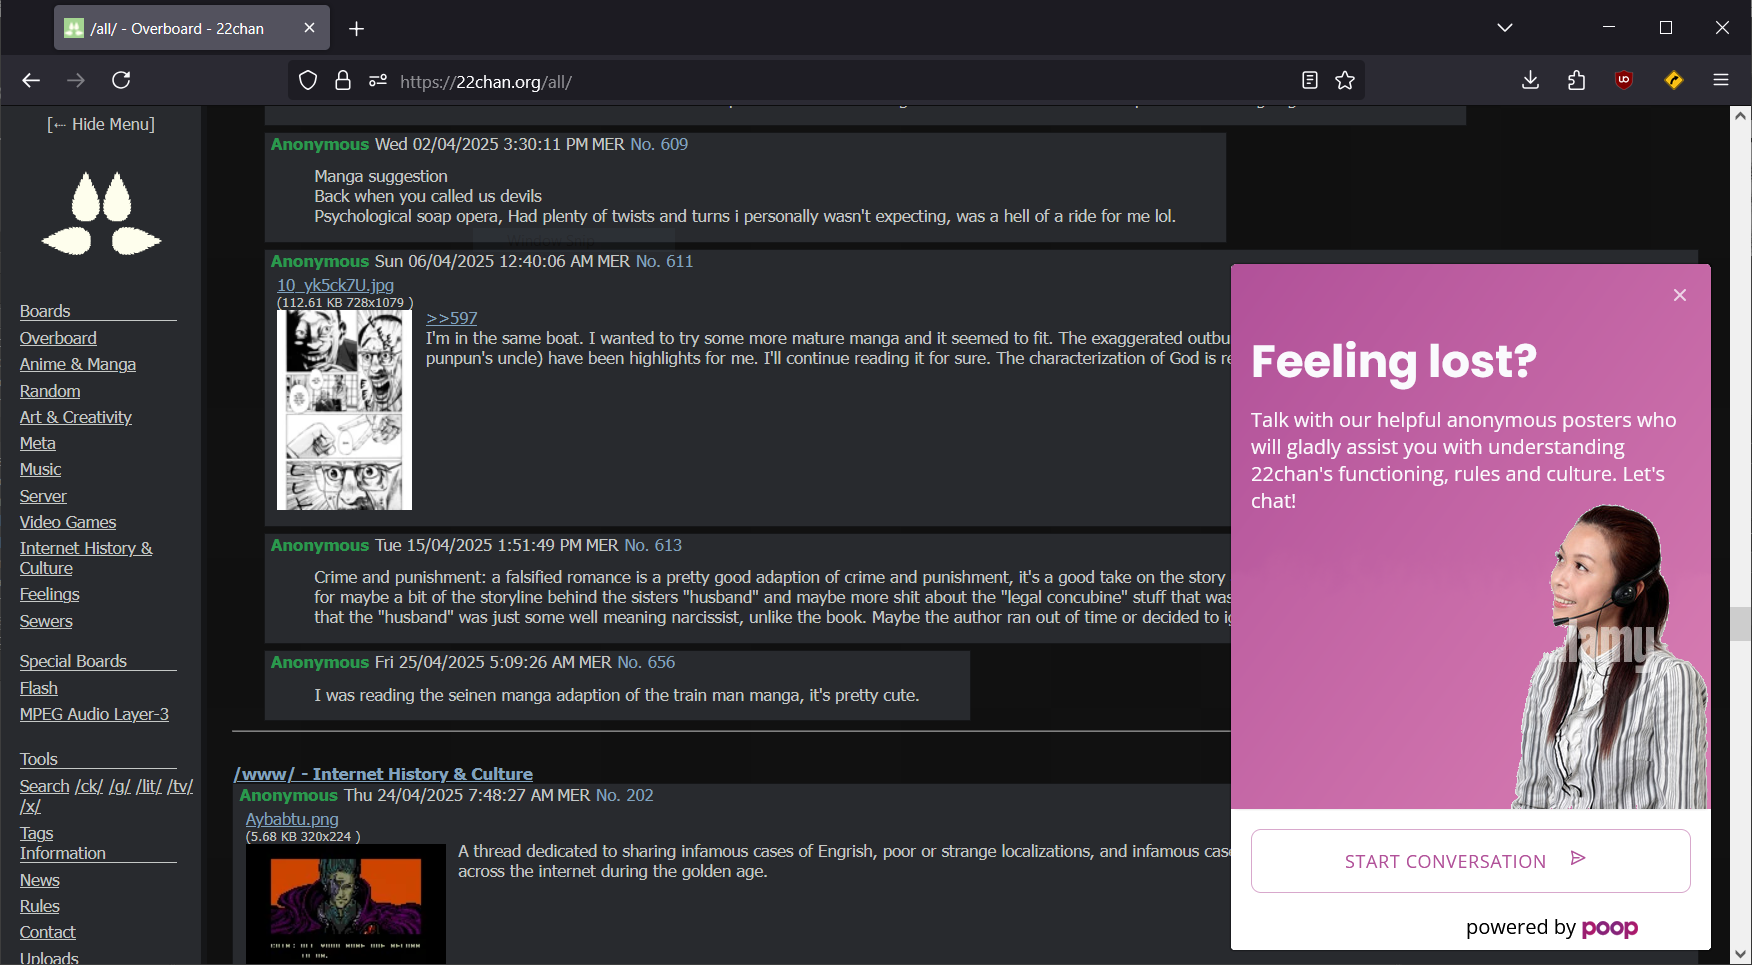The width and height of the screenshot is (1752, 965).
Task: Open /www/ - Internet History & Culture heading
Action: pos(383,774)
